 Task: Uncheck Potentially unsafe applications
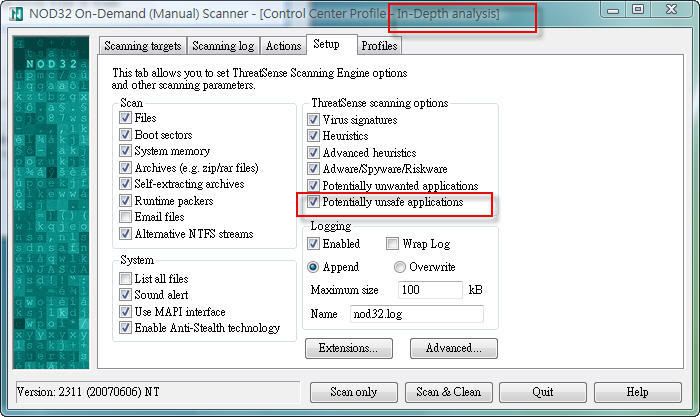(313, 202)
